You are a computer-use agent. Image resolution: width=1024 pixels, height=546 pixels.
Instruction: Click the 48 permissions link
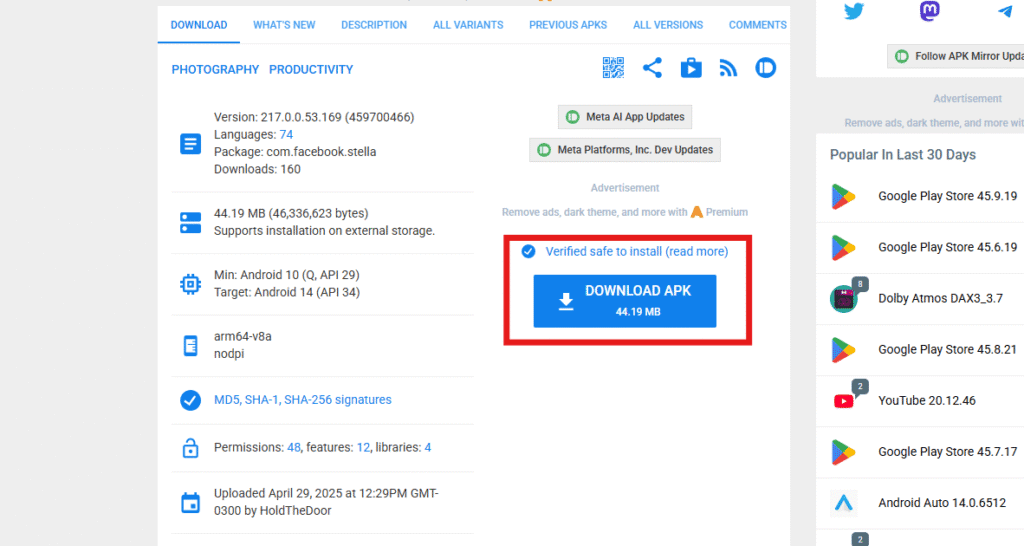(x=294, y=447)
